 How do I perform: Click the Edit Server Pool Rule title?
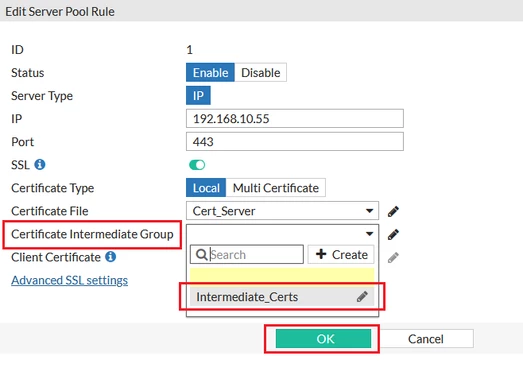60,12
